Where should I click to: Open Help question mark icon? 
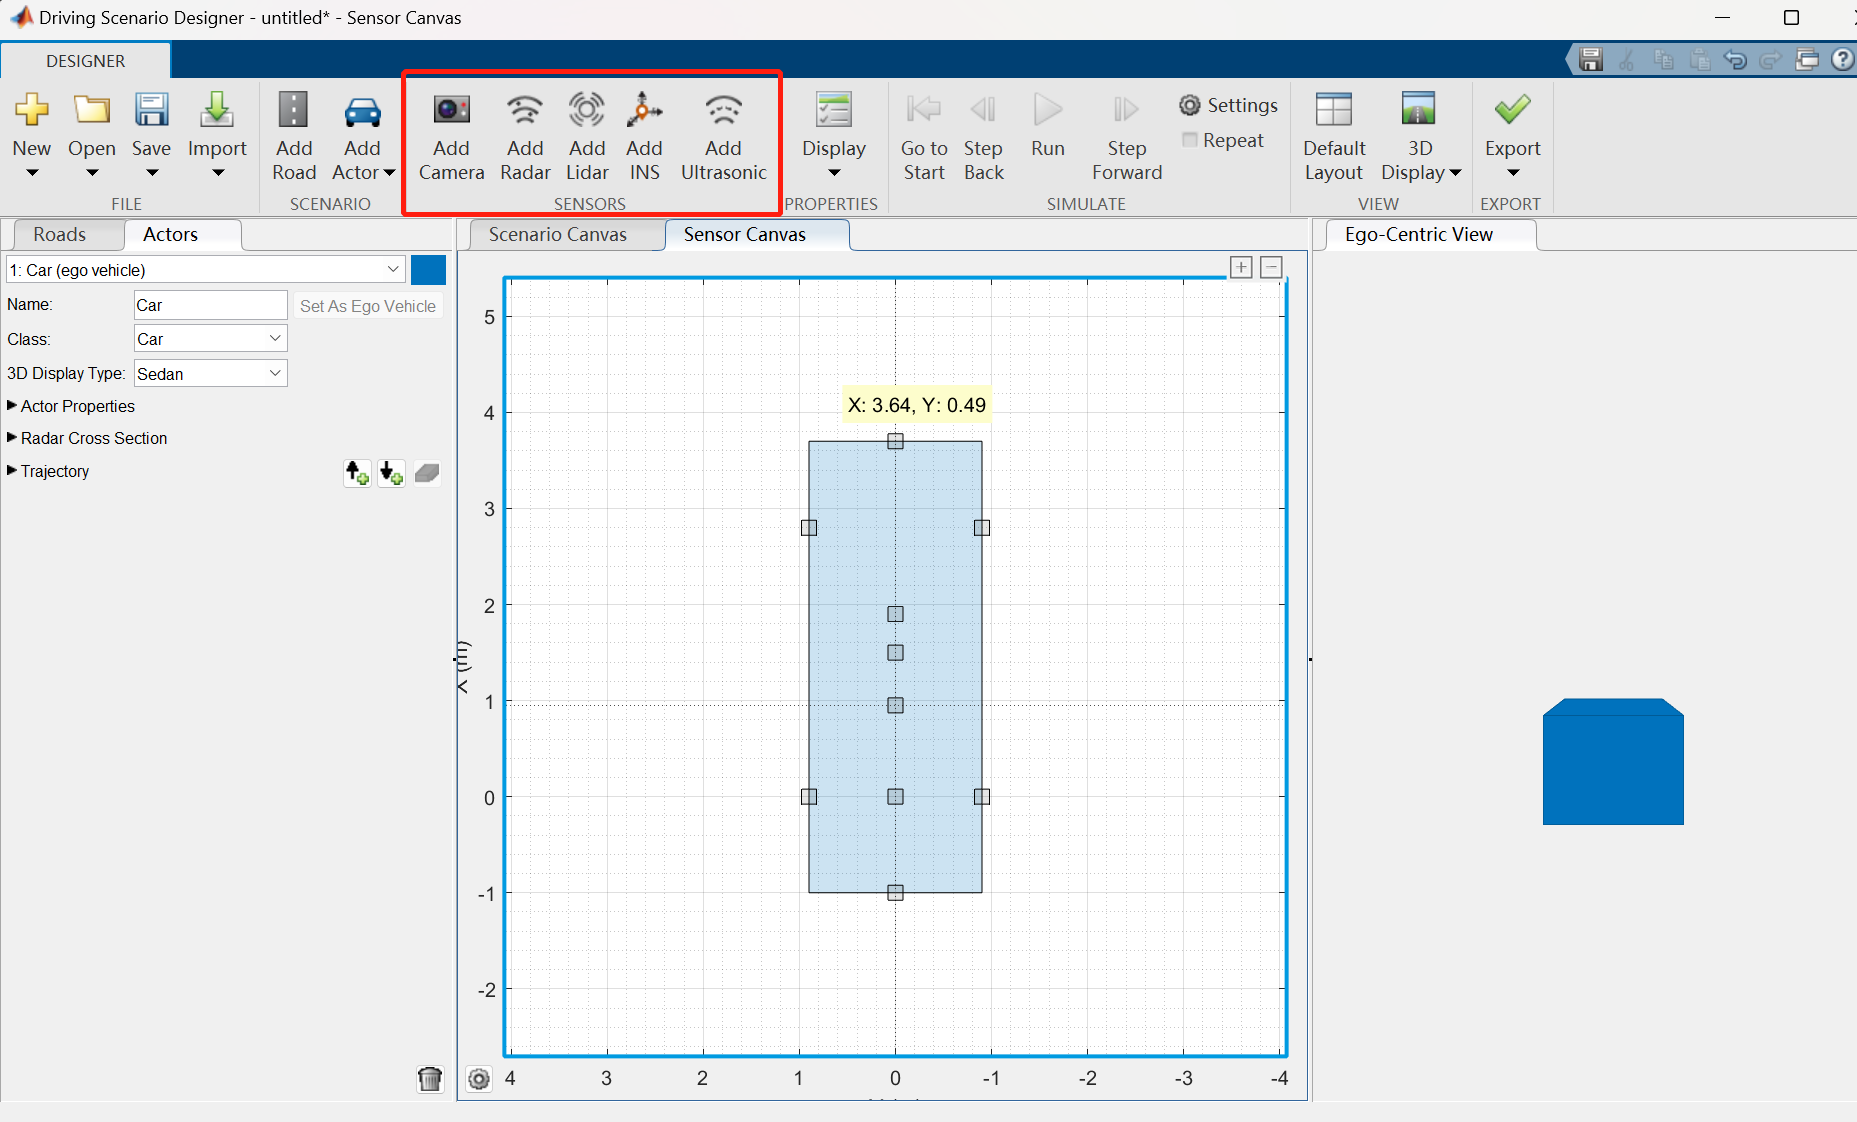pos(1843,60)
